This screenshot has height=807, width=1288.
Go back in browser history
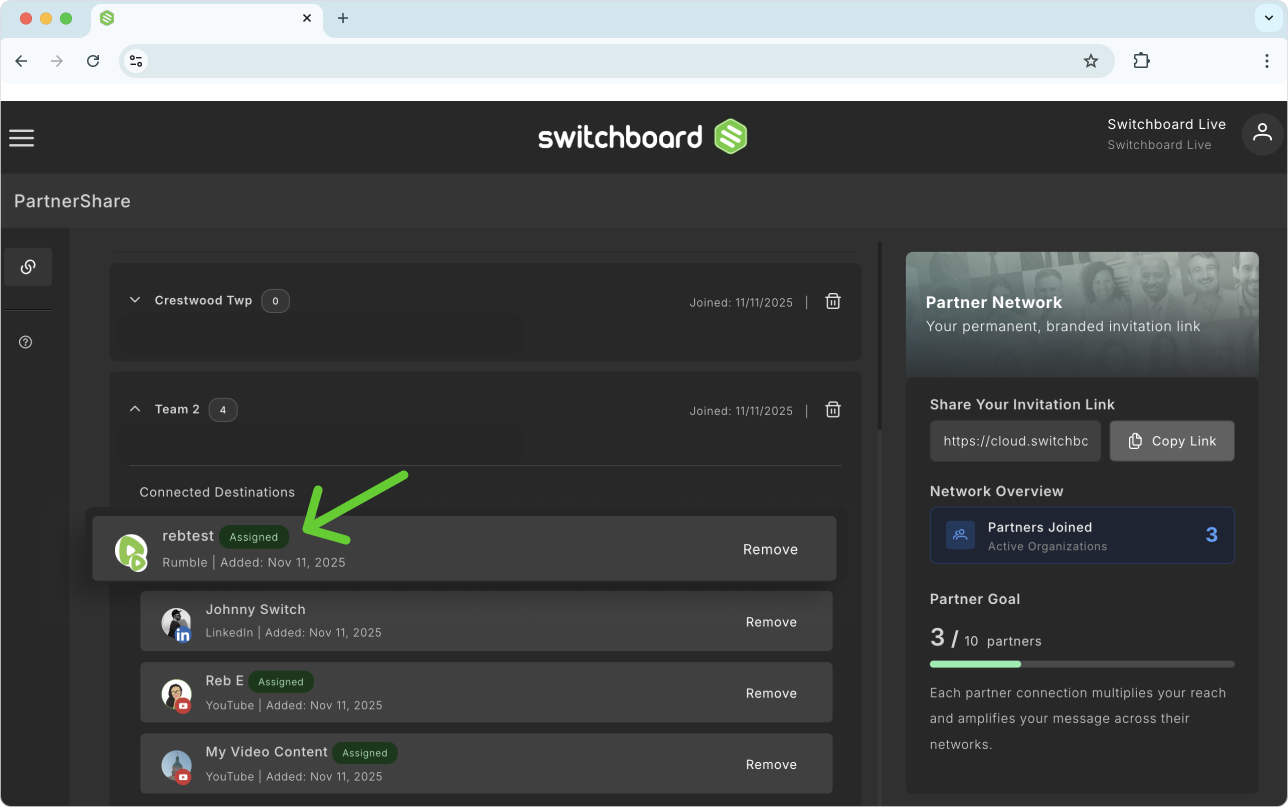coord(21,61)
